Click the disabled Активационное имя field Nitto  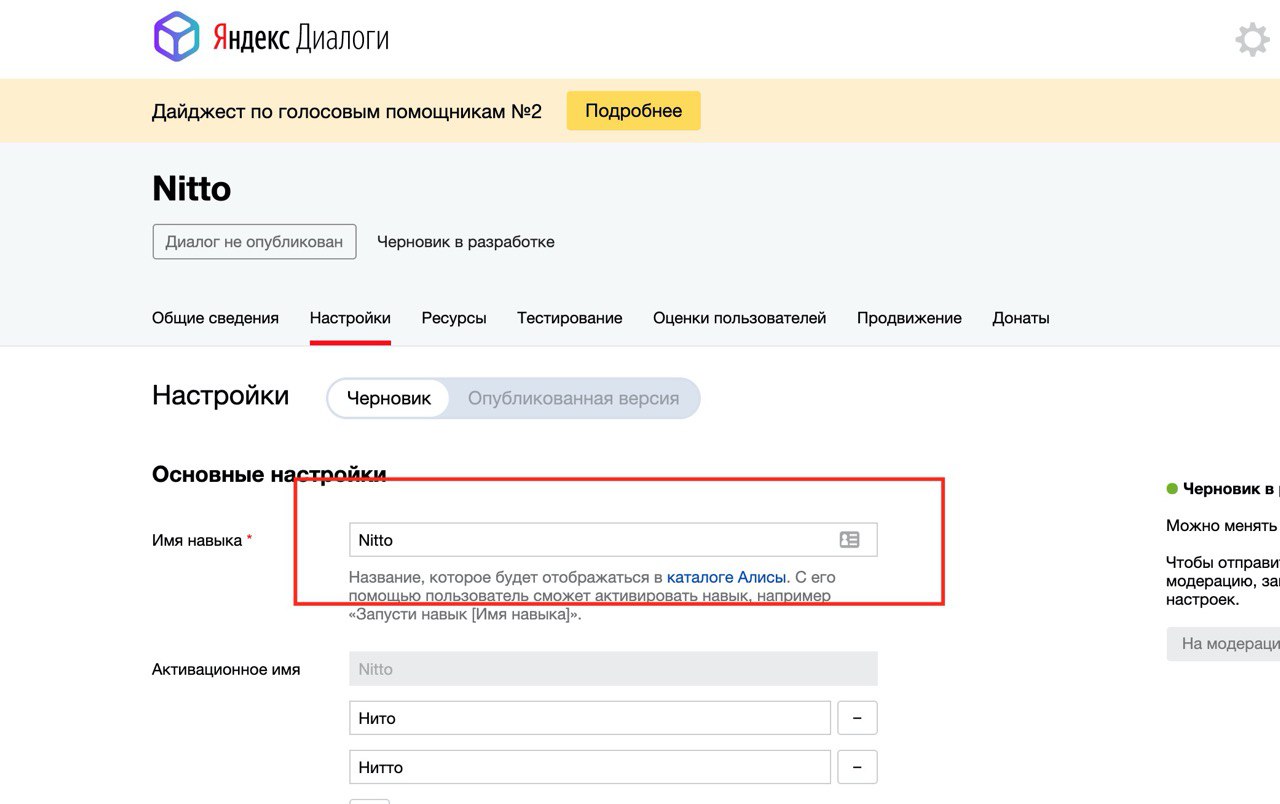[x=613, y=669]
